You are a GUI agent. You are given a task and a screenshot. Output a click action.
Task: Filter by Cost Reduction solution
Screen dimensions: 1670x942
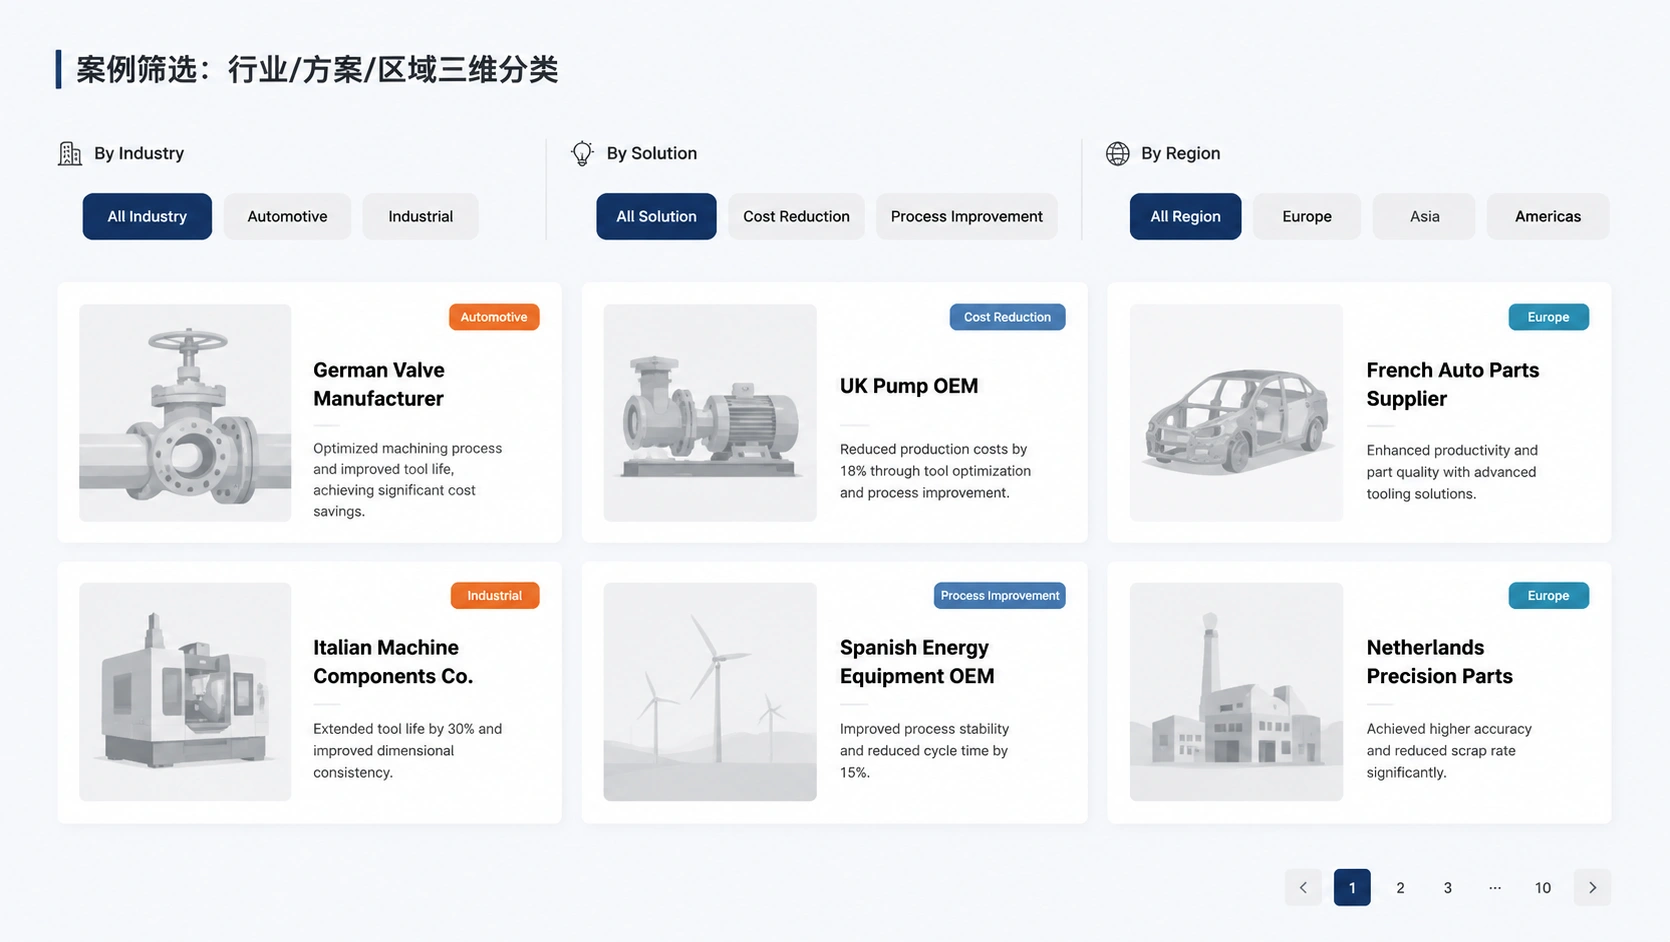796,216
